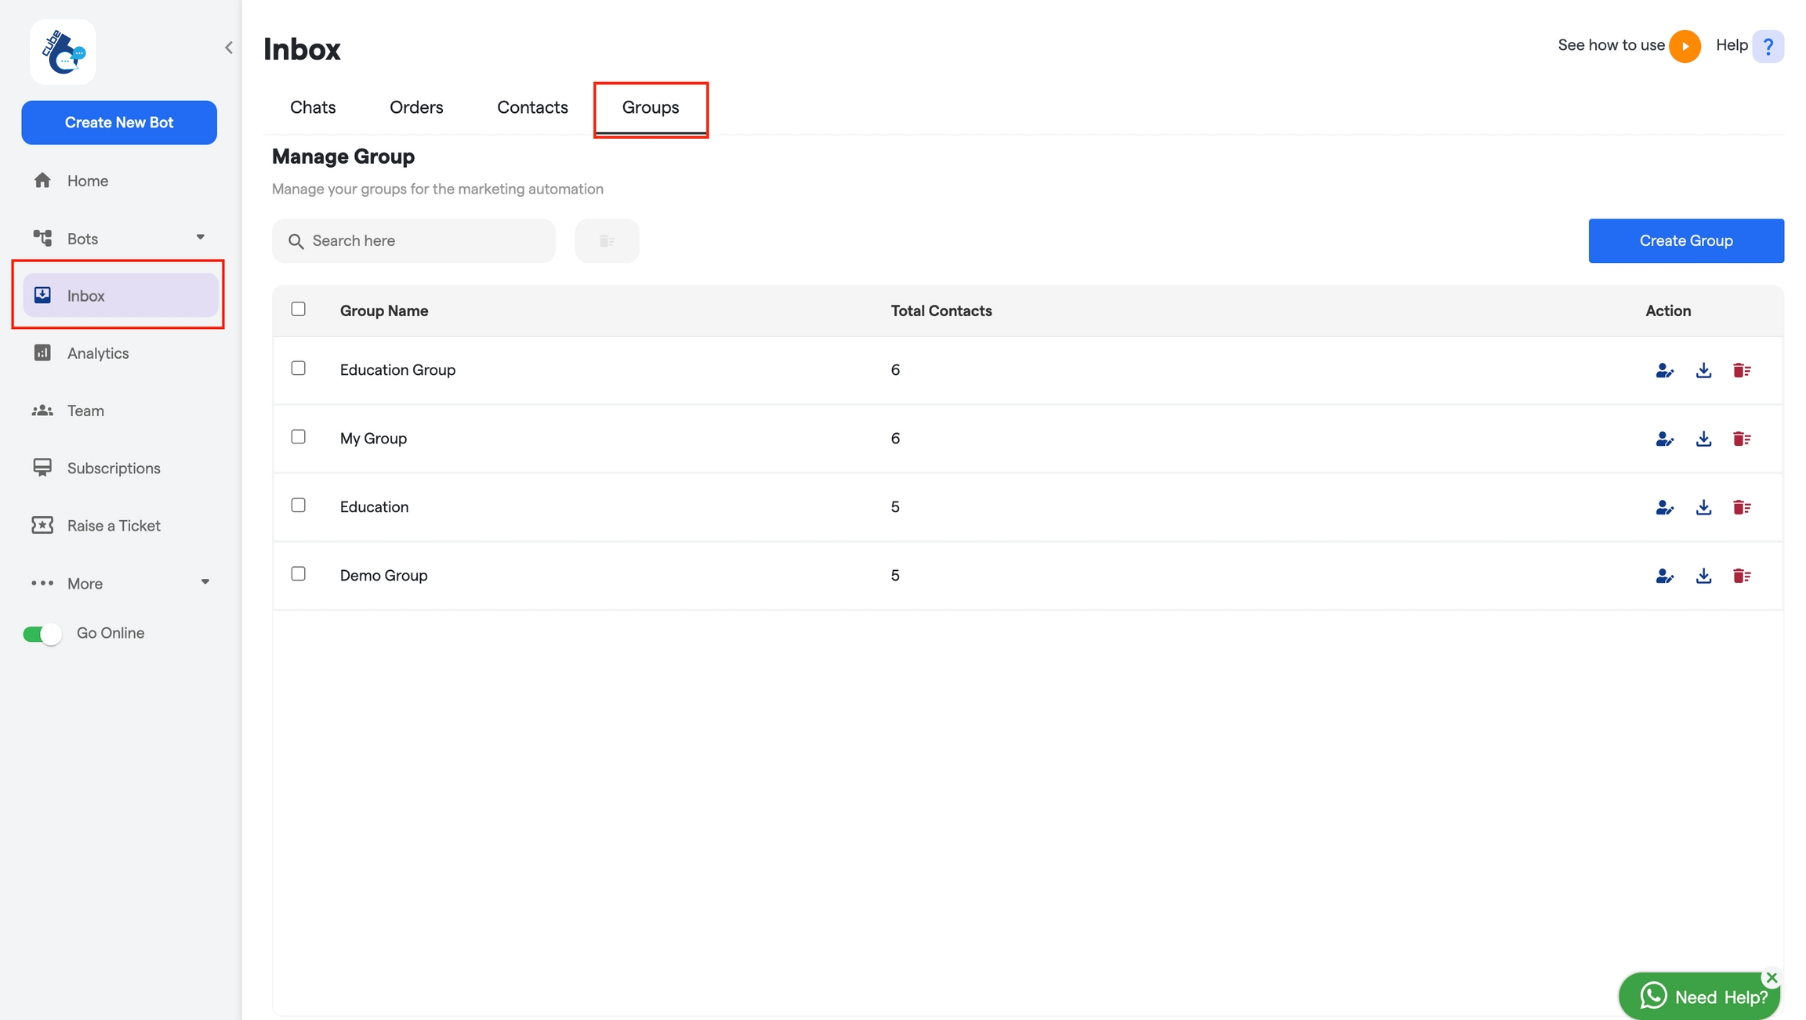Click the My Group name
The height and width of the screenshot is (1020, 1806).
click(373, 438)
